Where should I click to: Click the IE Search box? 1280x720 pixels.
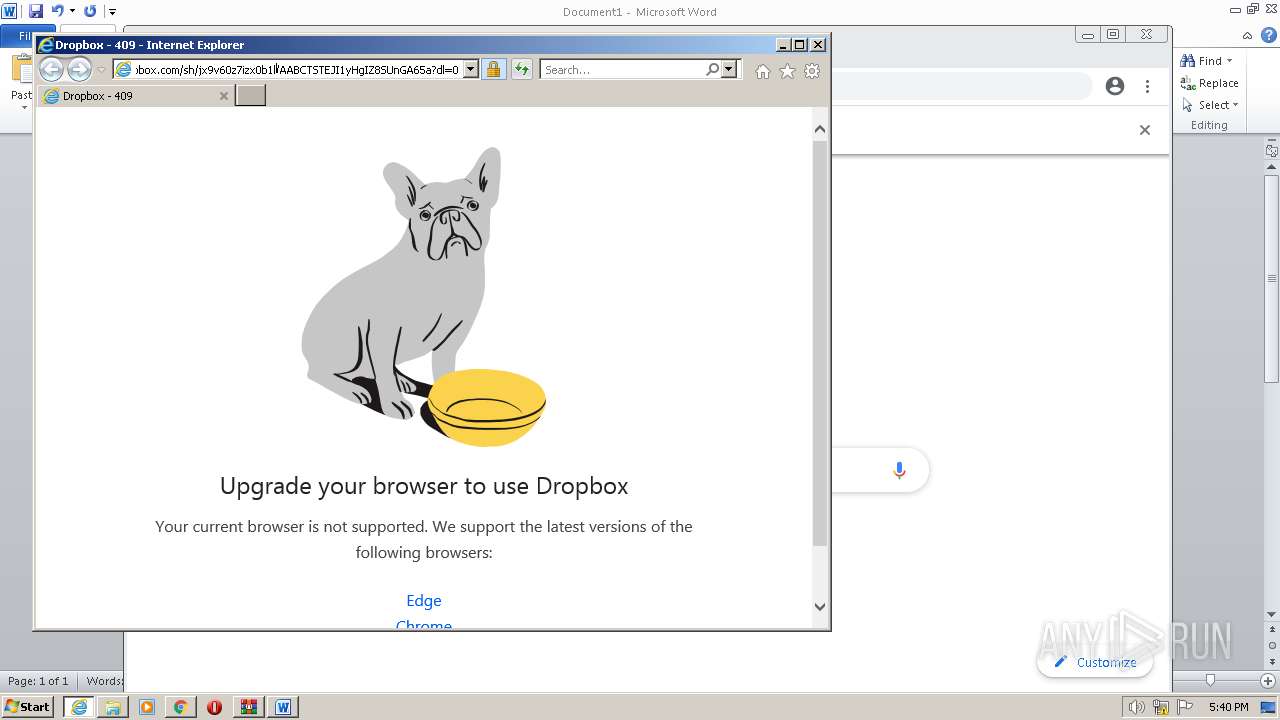[623, 70]
